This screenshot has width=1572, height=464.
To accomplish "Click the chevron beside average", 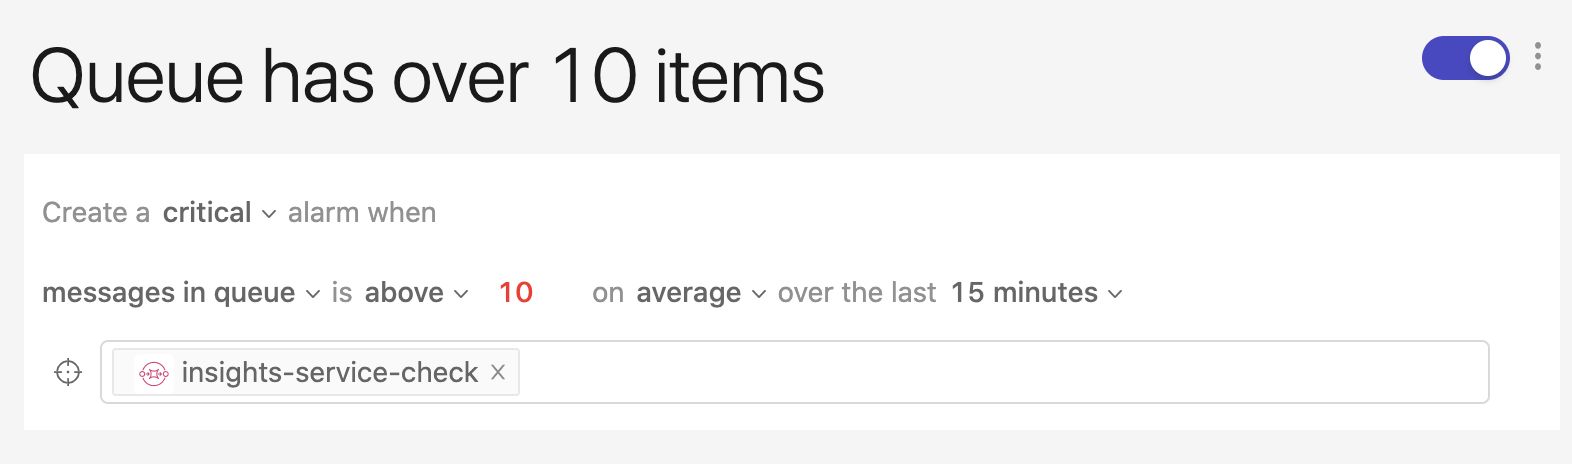I will pyautogui.click(x=759, y=294).
